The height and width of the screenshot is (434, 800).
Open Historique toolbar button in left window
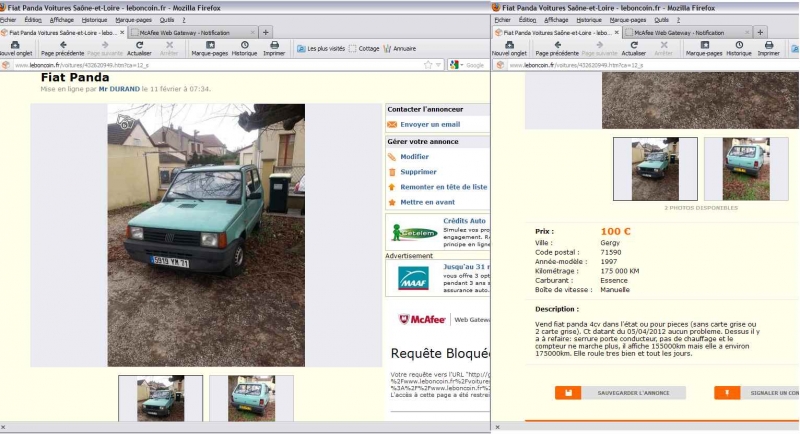click(x=244, y=48)
